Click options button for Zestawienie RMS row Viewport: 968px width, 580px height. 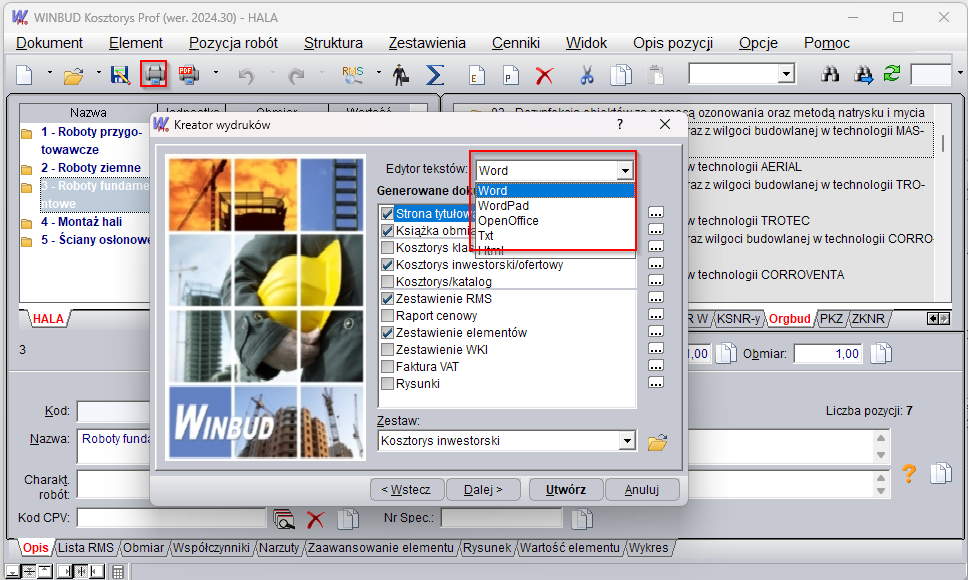click(656, 298)
